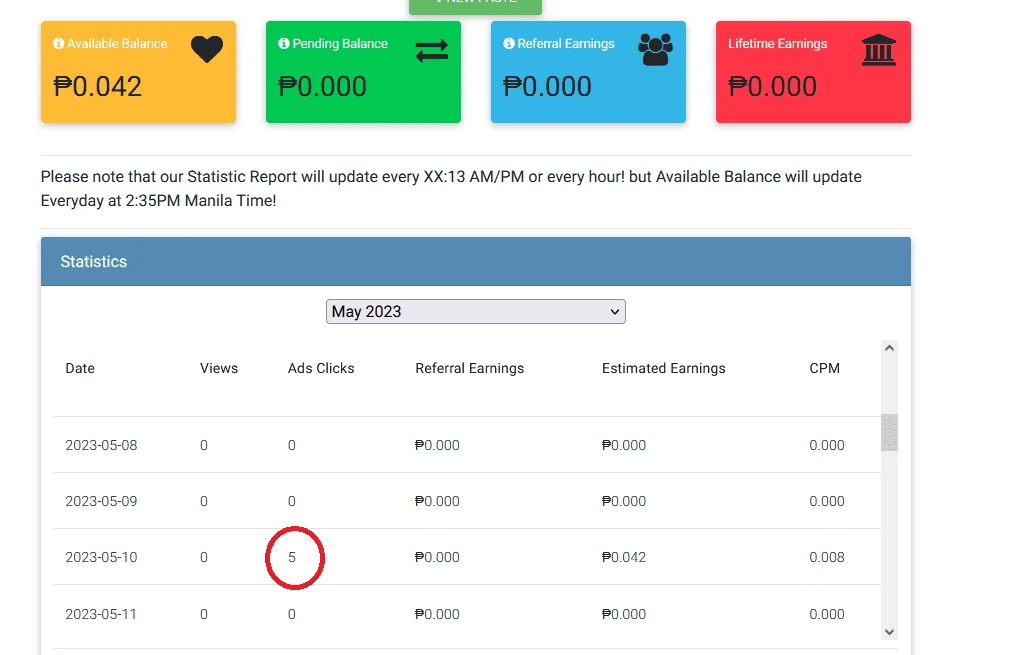Click the people group icon on Referral Earnings
The width and height of the screenshot is (1014, 655).
[655, 50]
